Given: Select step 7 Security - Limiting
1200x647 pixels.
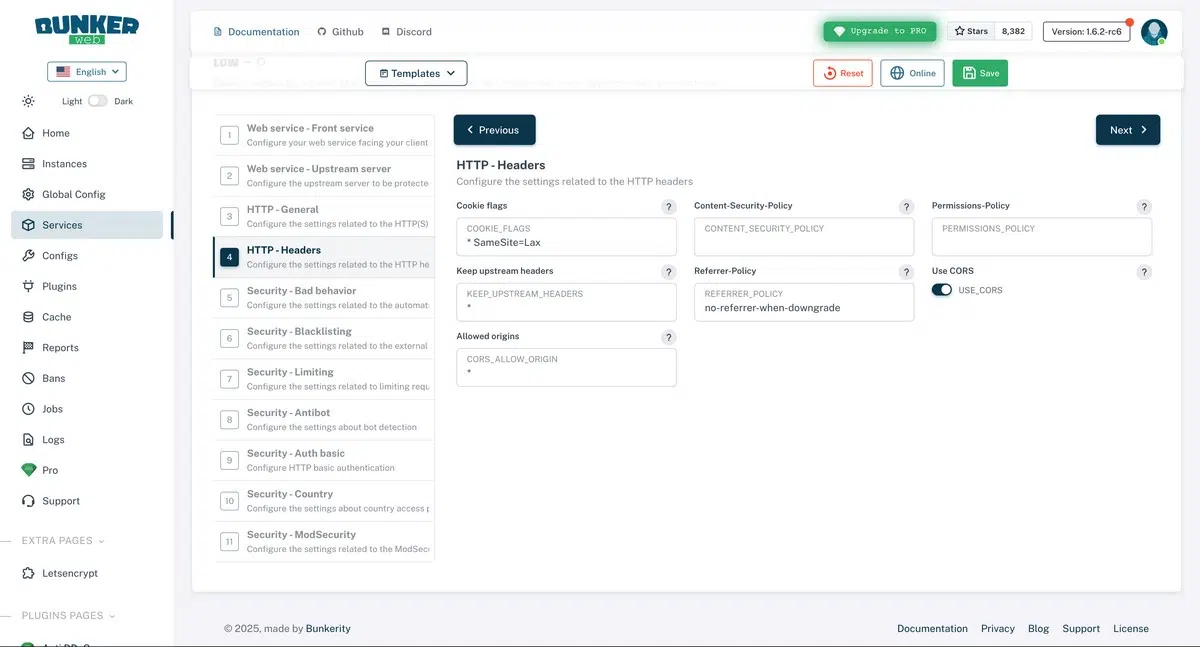Looking at the screenshot, I should [324, 379].
